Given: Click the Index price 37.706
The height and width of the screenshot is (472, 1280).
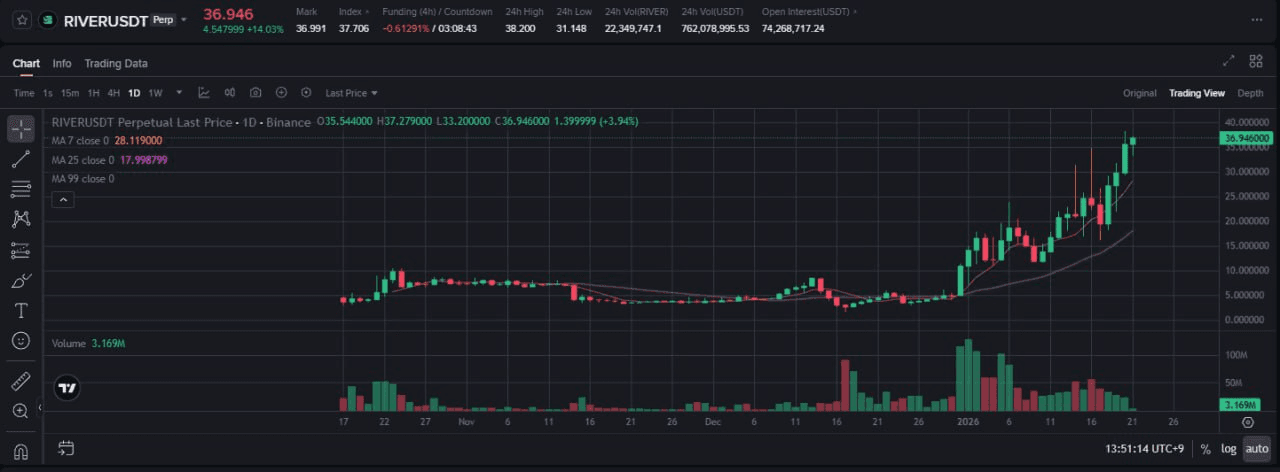Looking at the screenshot, I should pos(354,28).
